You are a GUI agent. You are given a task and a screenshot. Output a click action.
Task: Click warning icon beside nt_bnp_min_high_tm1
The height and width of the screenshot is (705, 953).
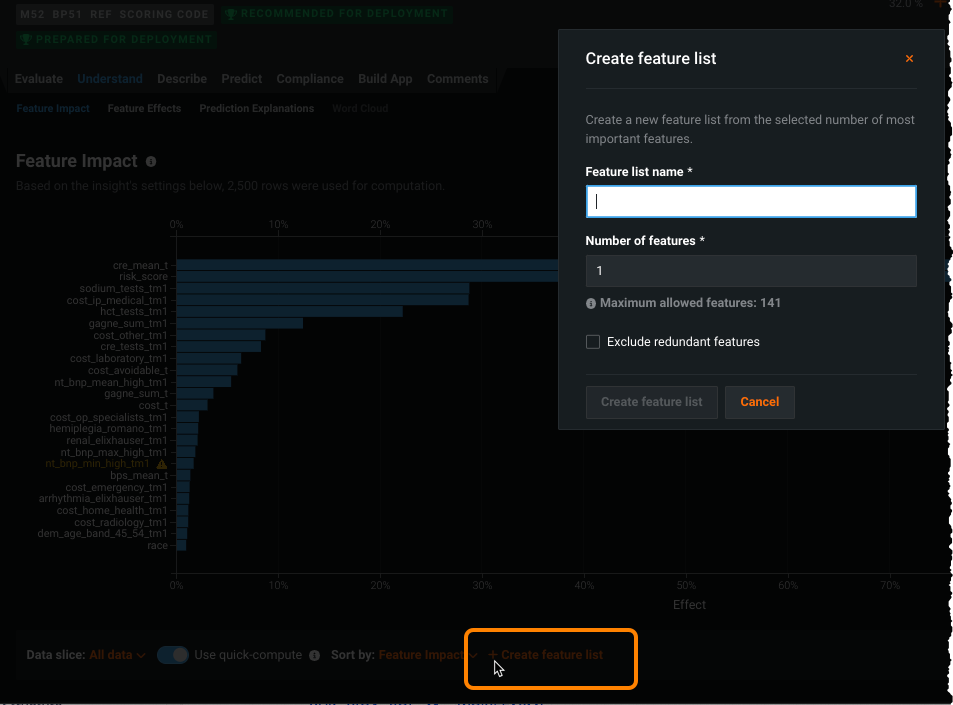click(x=162, y=464)
